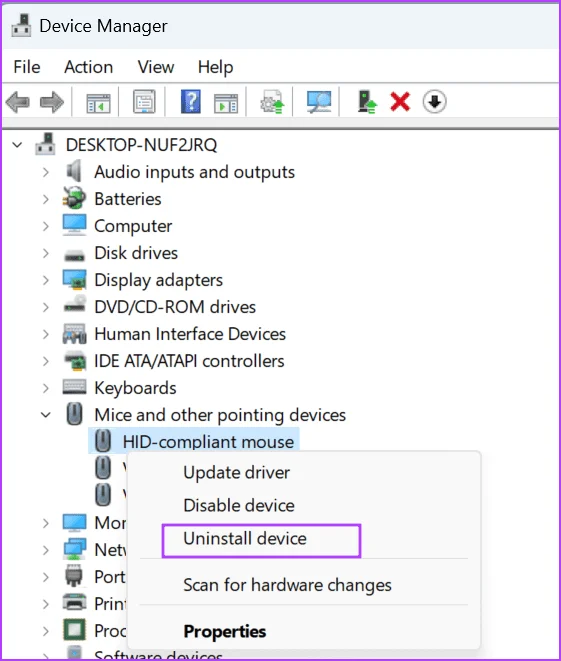Select the Batteries label

(x=128, y=199)
